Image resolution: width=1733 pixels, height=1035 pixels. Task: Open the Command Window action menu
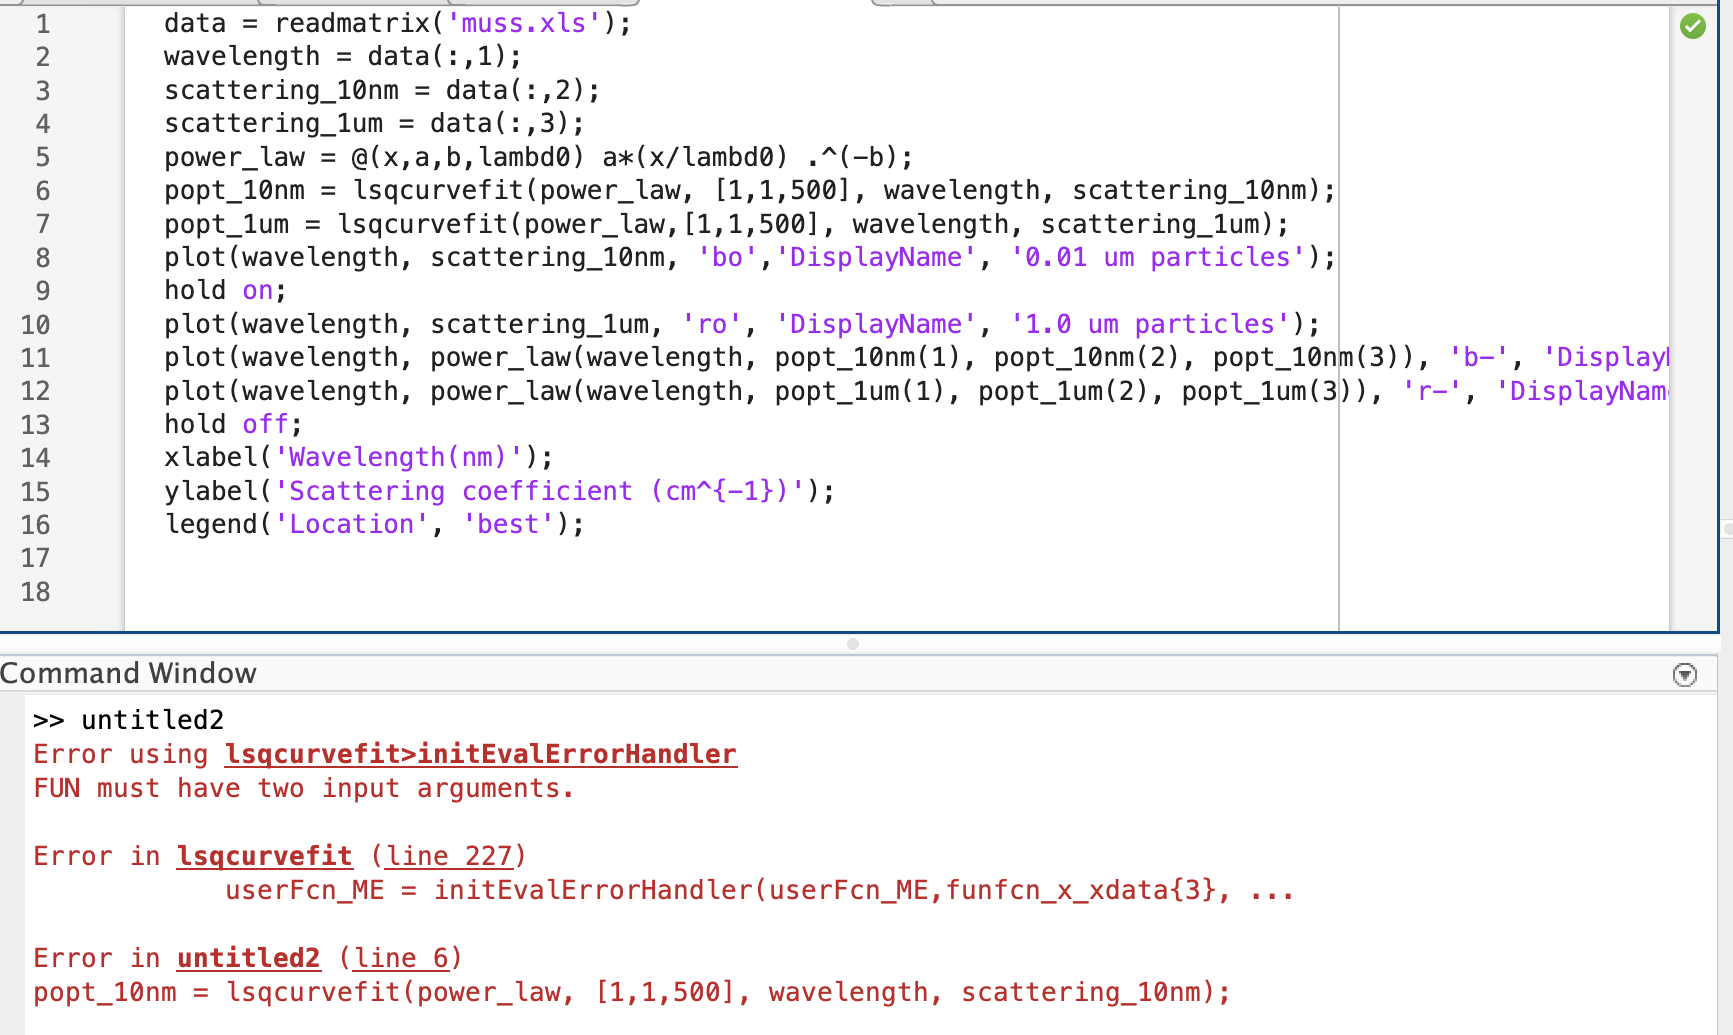tap(1685, 674)
